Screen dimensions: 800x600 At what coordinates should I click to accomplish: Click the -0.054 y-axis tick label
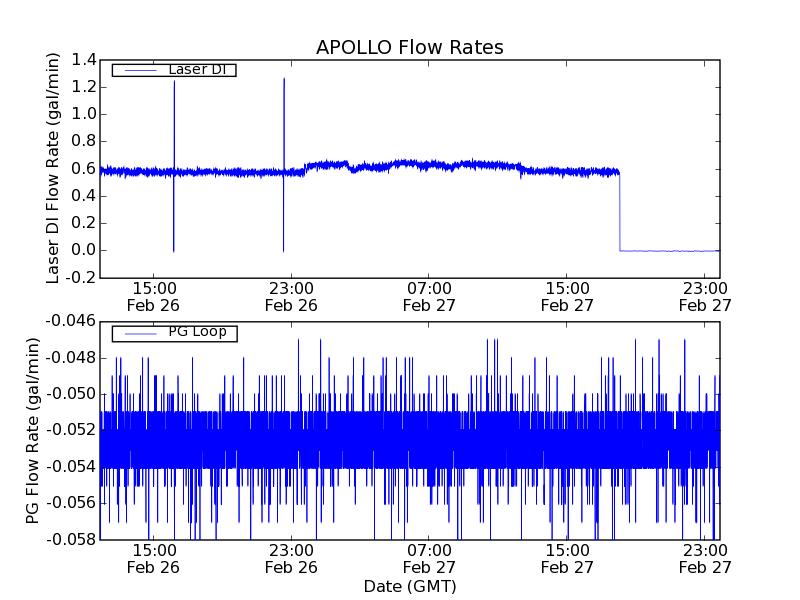point(71,467)
